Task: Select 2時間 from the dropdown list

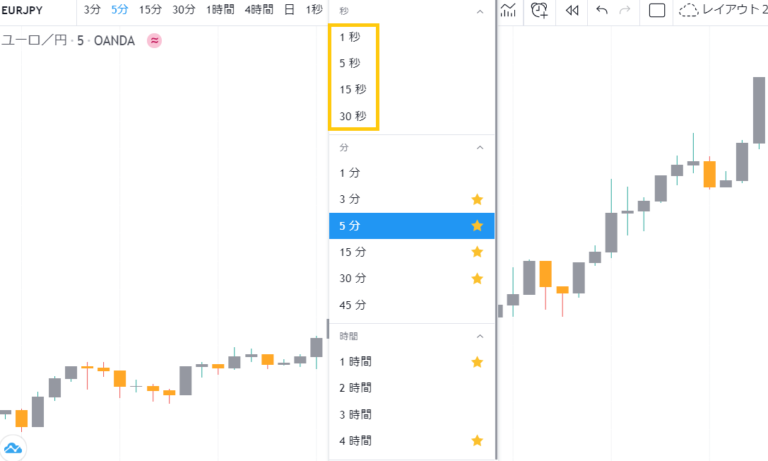Action: click(x=355, y=387)
